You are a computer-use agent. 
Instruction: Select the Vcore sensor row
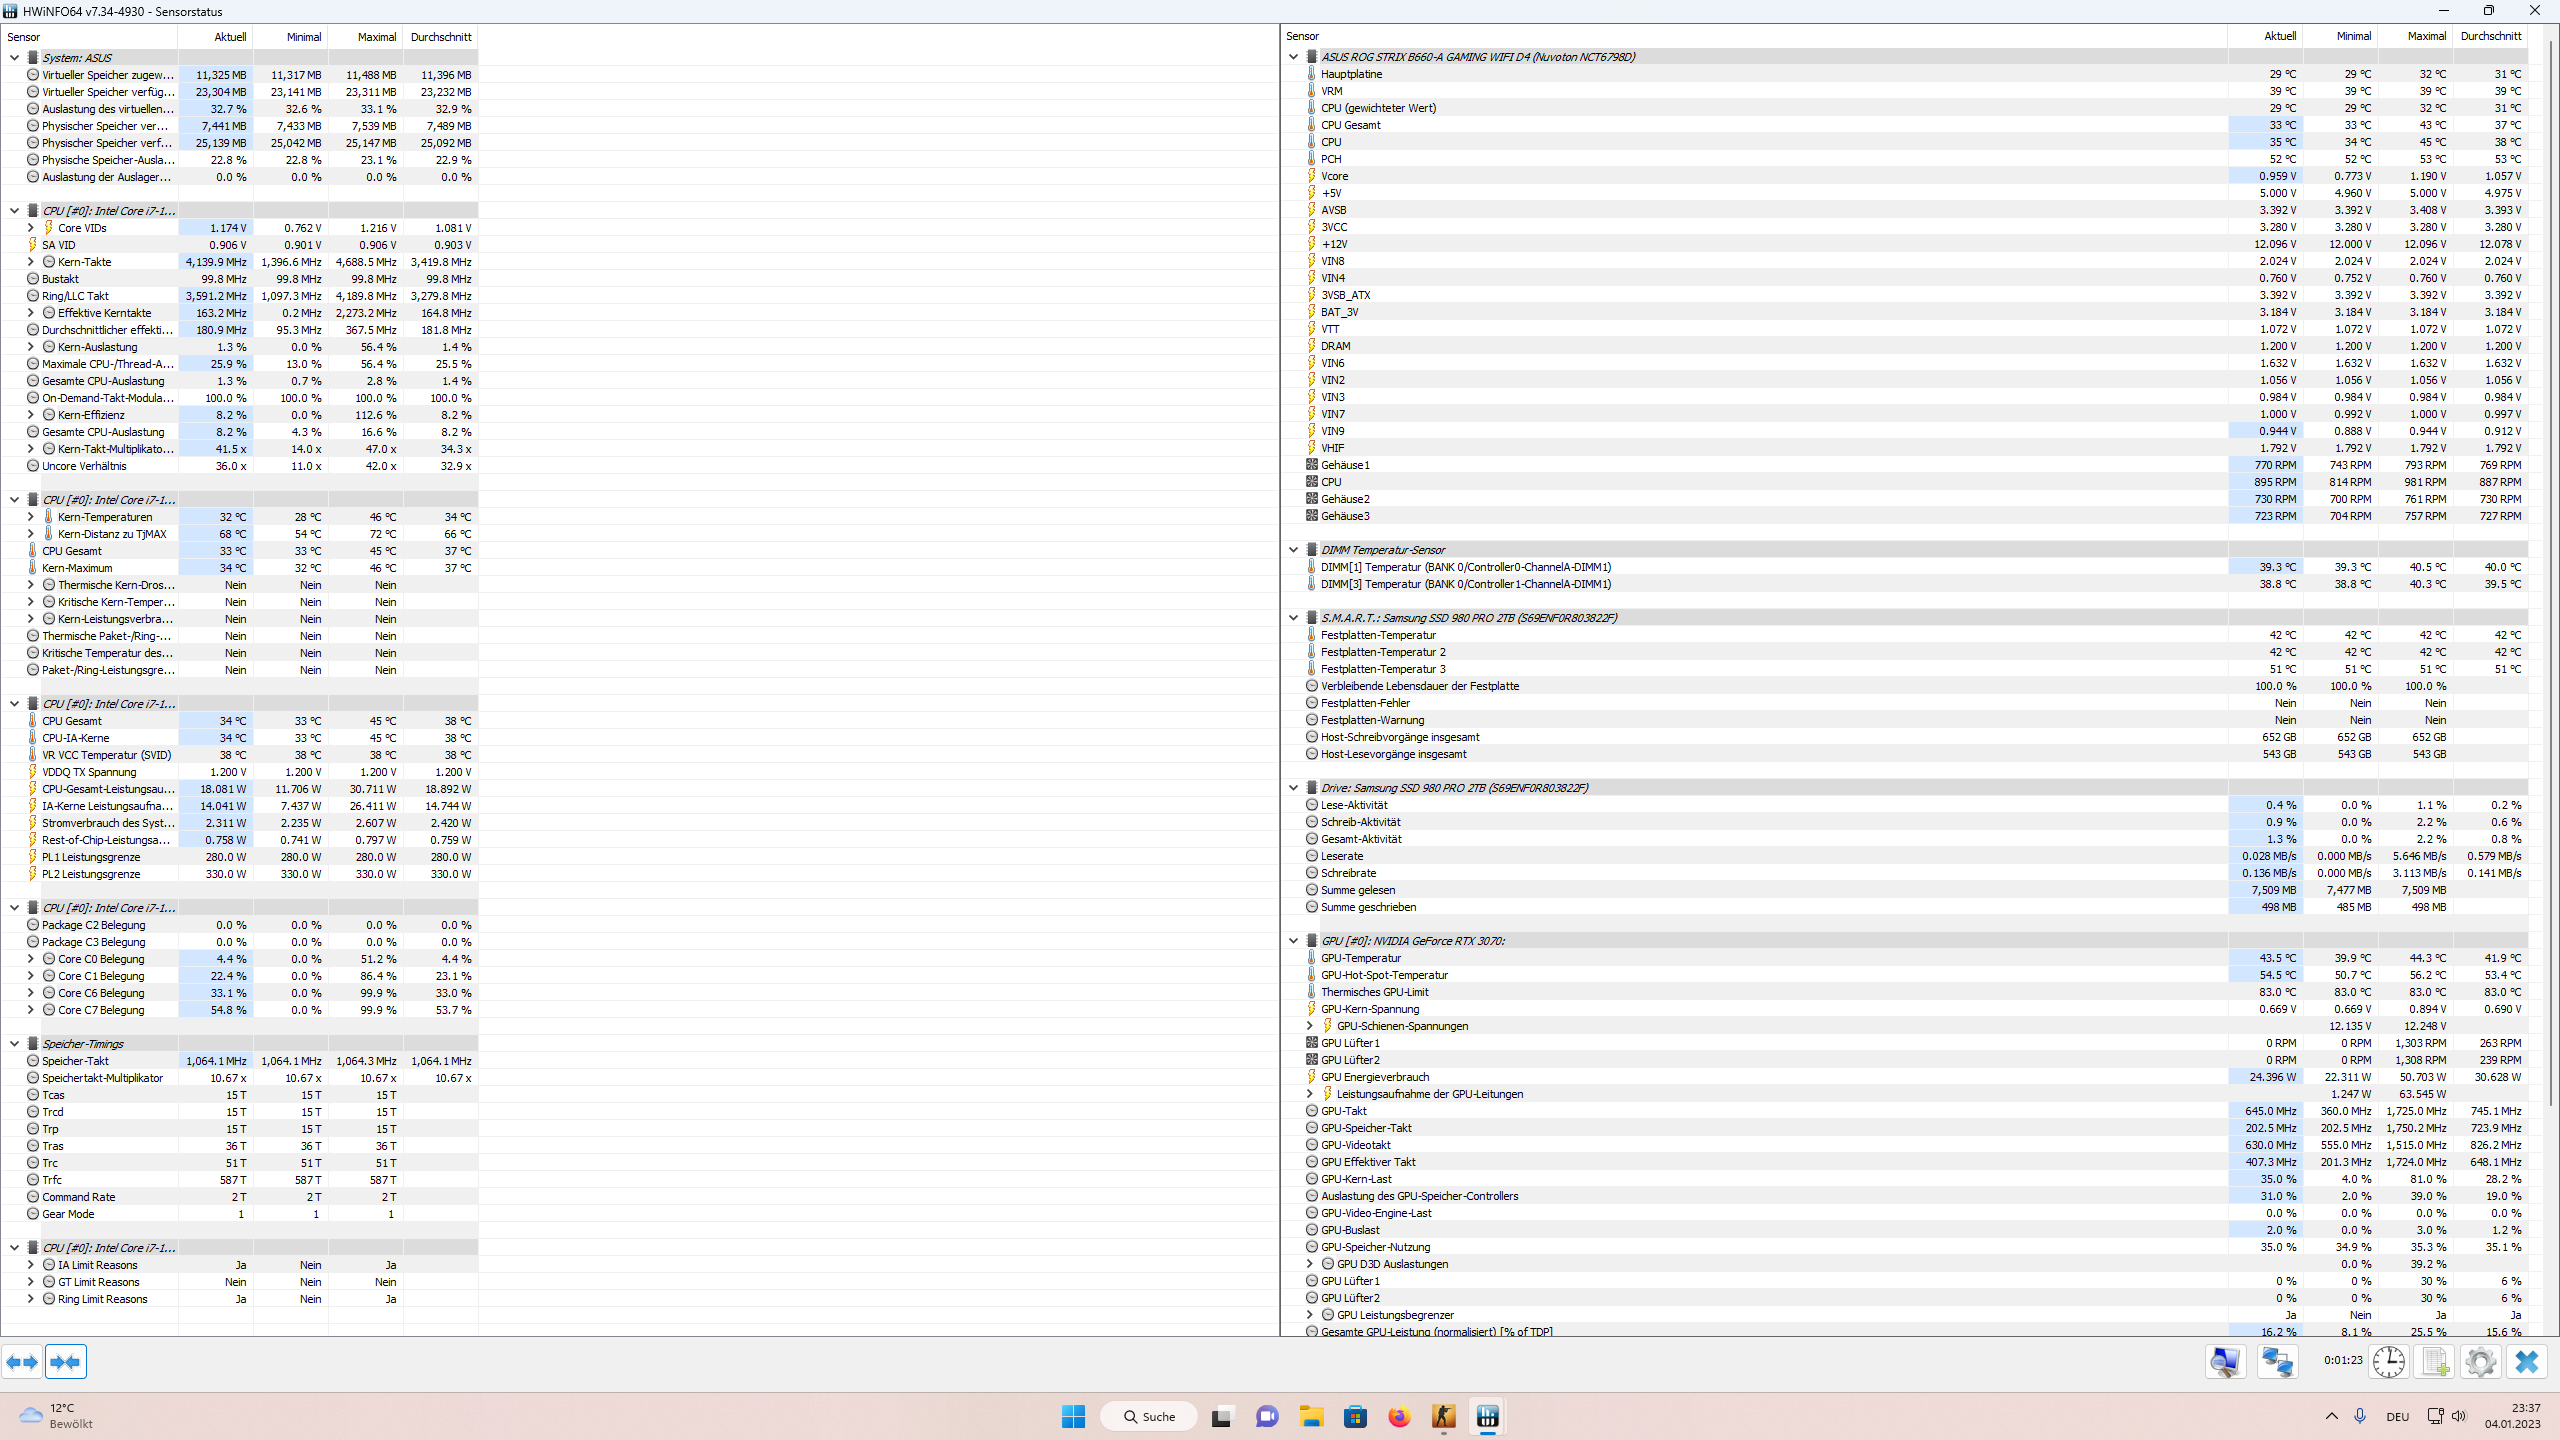pos(1335,176)
